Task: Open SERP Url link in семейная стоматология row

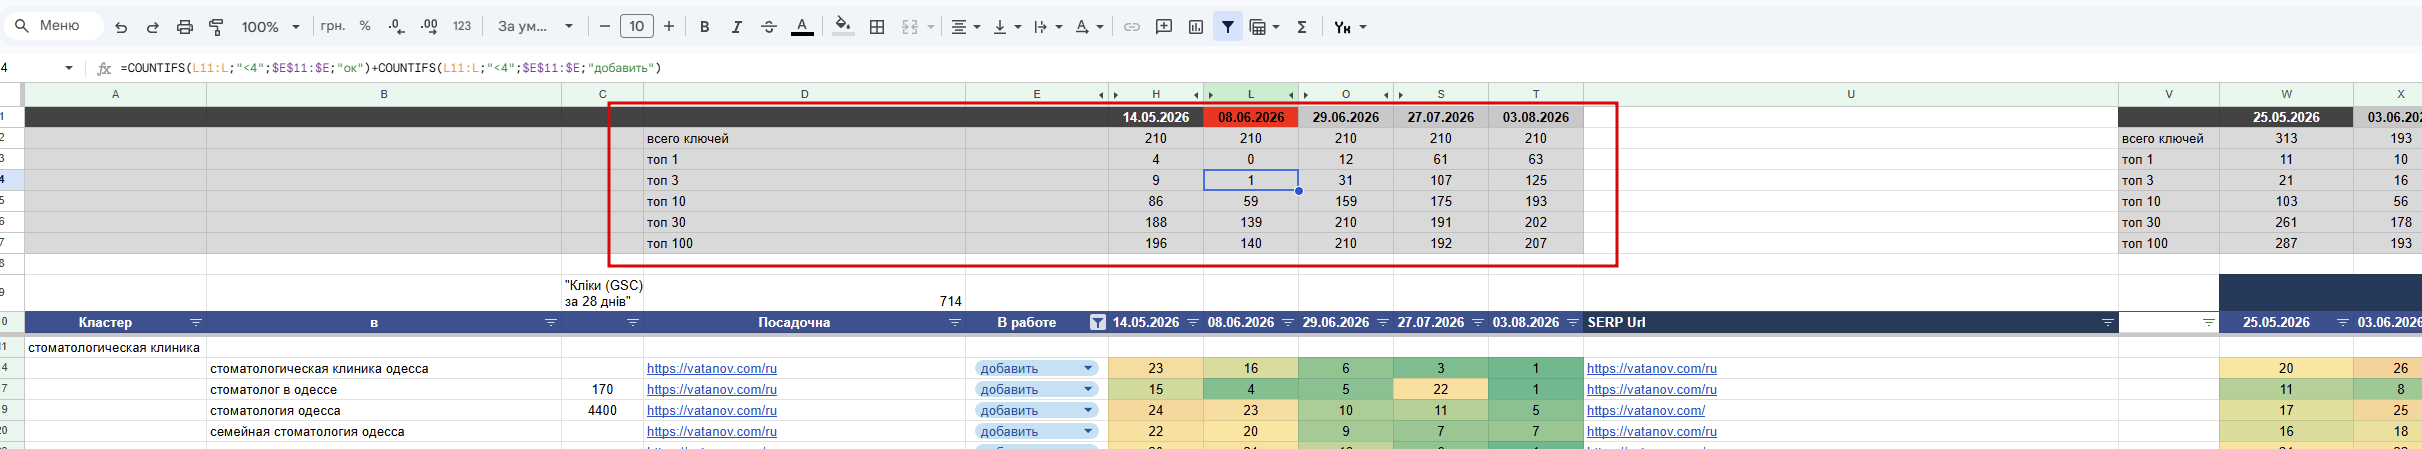Action: tap(1652, 432)
